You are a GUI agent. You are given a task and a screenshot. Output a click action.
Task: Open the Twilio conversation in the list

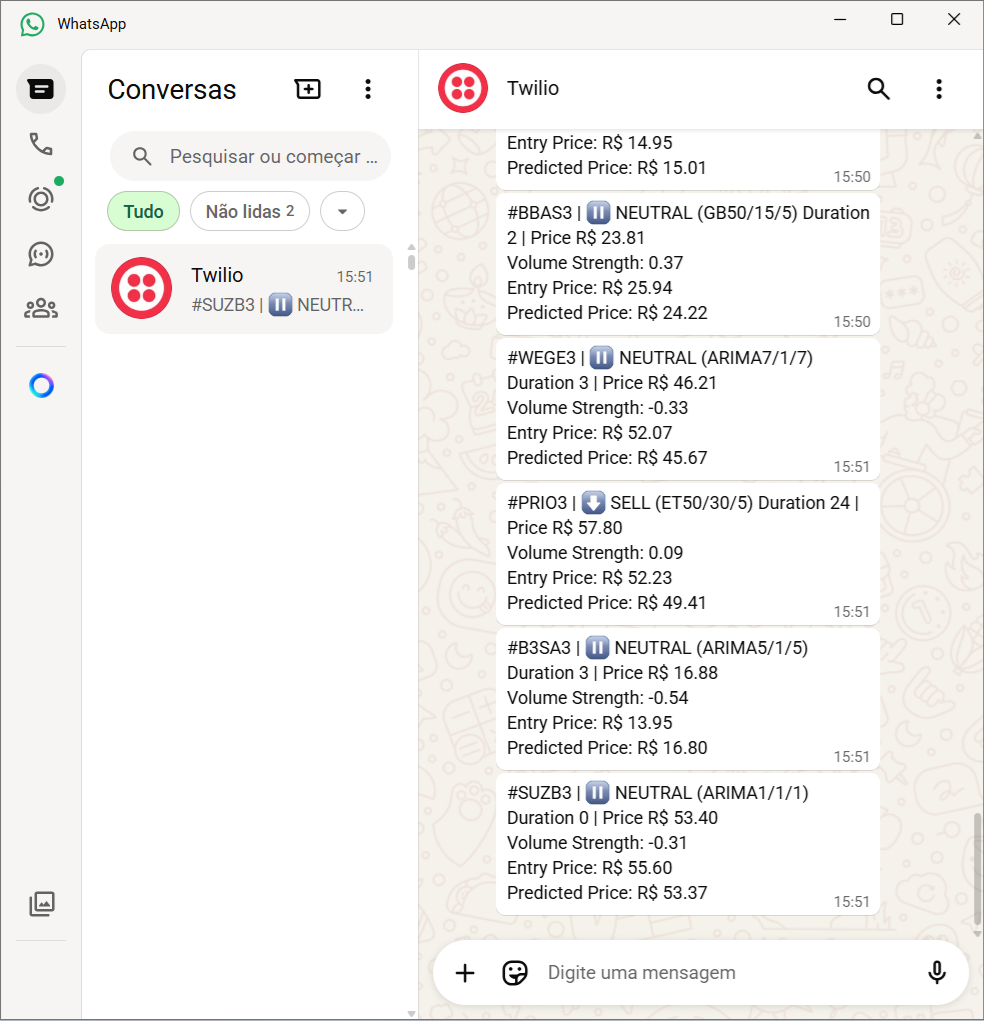click(x=244, y=289)
